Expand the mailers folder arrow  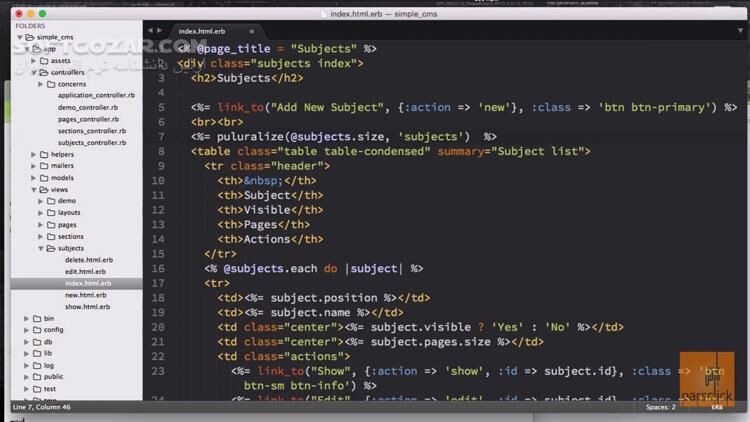pyautogui.click(x=33, y=166)
